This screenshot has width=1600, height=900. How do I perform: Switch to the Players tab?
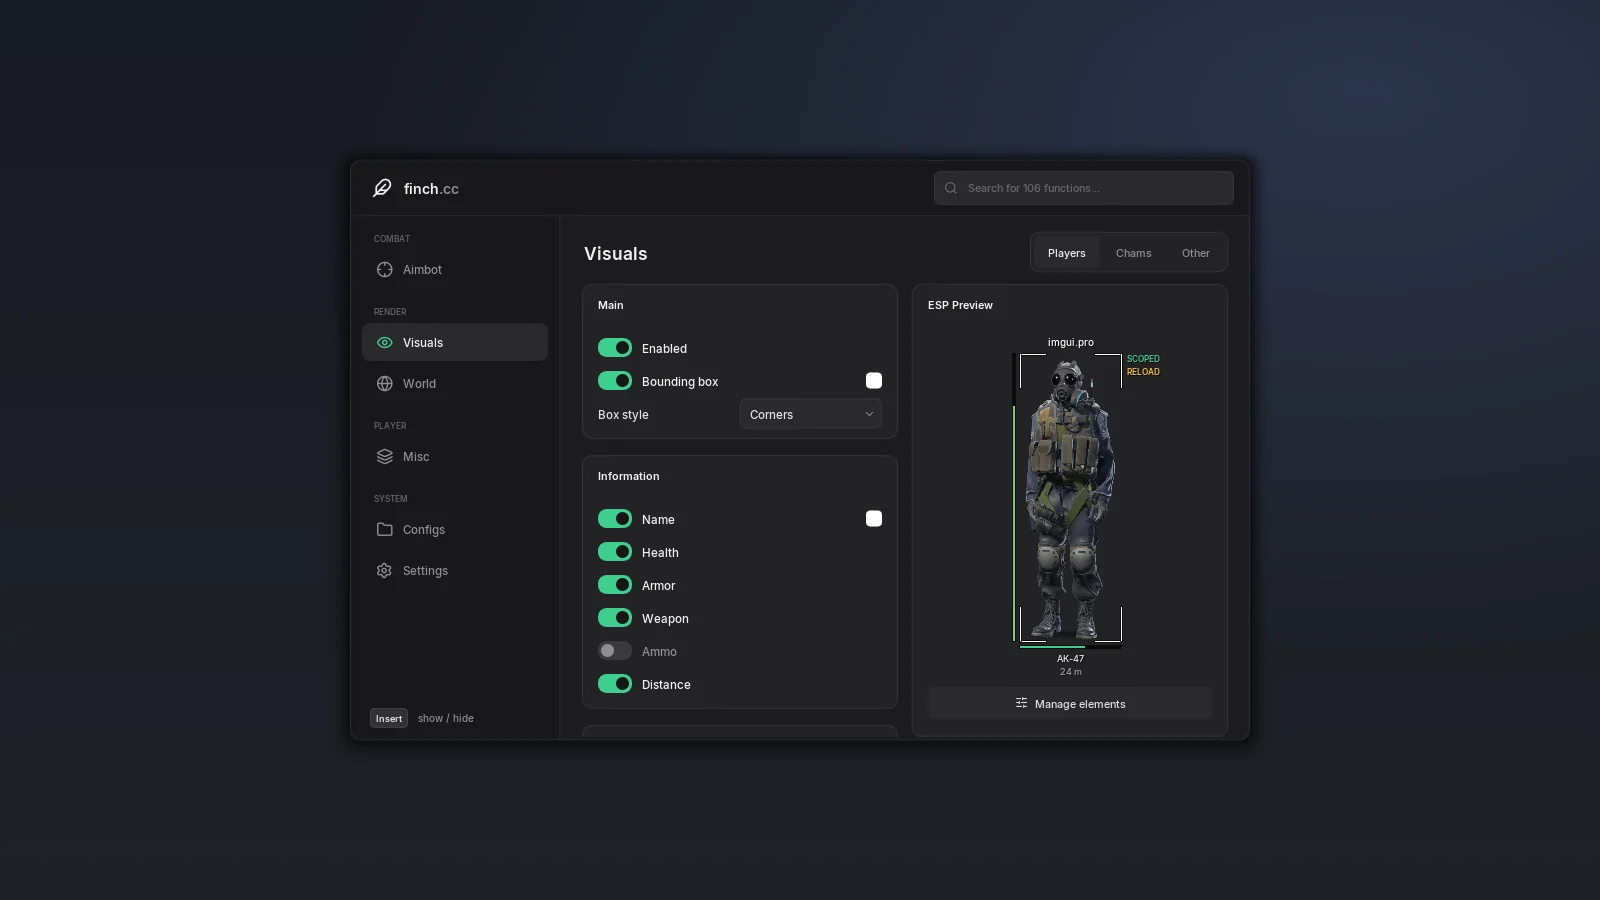[x=1066, y=253]
